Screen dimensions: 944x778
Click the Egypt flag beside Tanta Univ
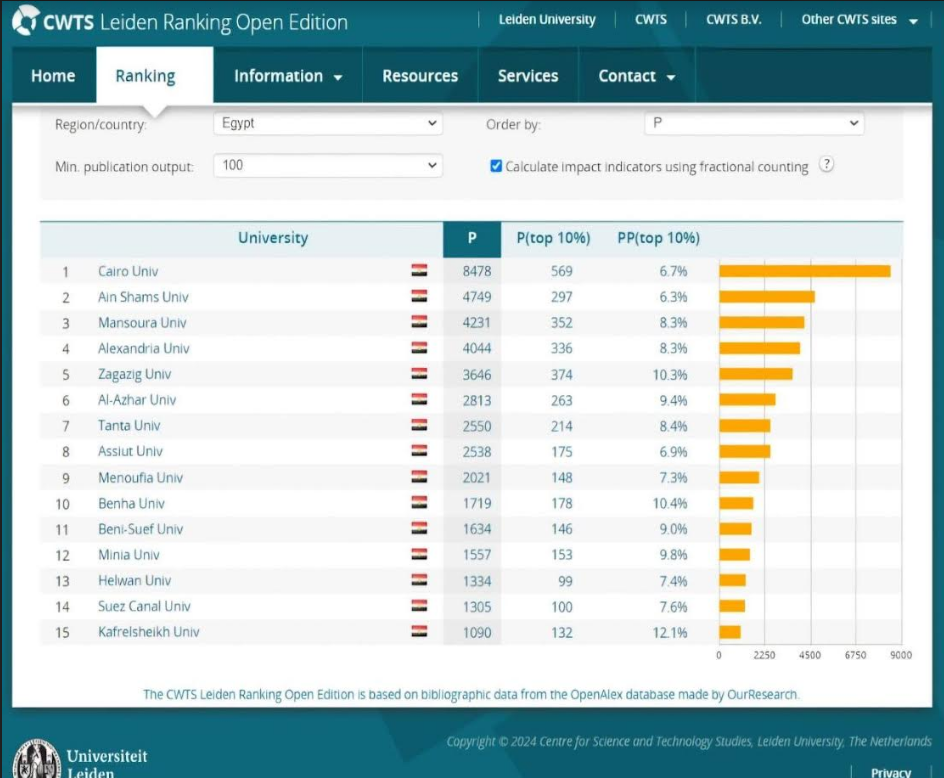pos(419,426)
